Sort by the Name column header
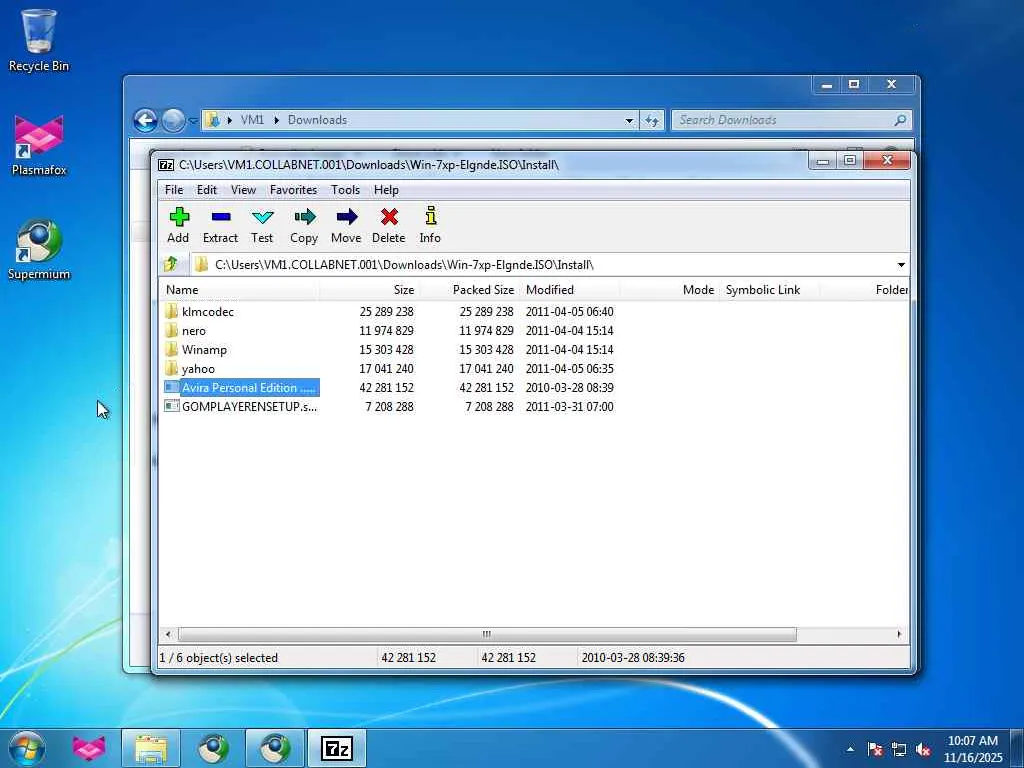This screenshot has height=768, width=1024. coord(239,289)
